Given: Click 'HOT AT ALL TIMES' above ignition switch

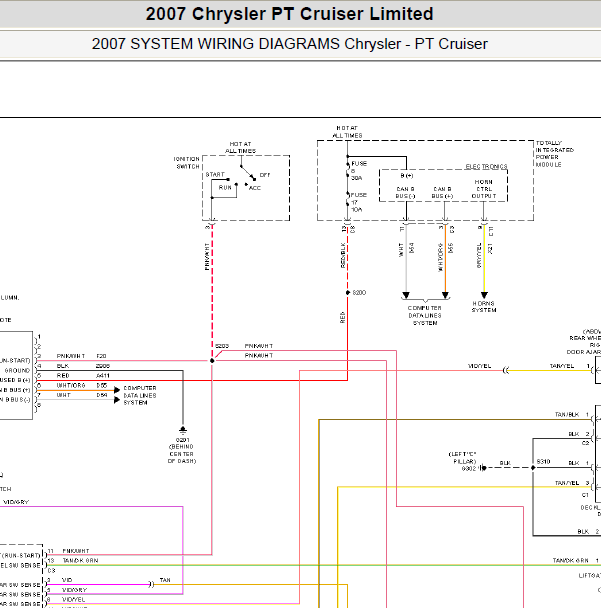Looking at the screenshot, I should [240, 147].
